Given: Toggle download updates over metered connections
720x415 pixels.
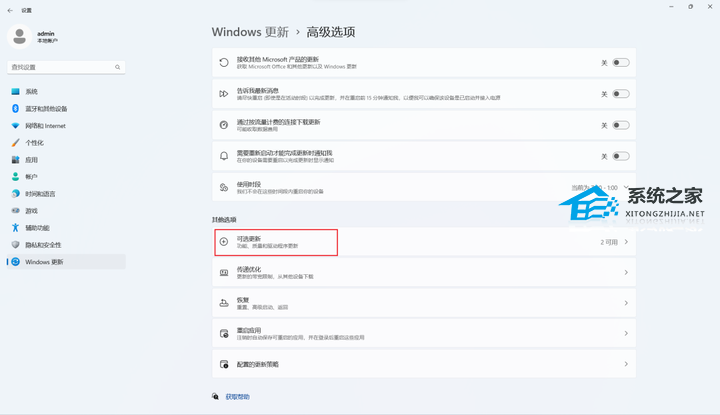Looking at the screenshot, I should pos(621,125).
